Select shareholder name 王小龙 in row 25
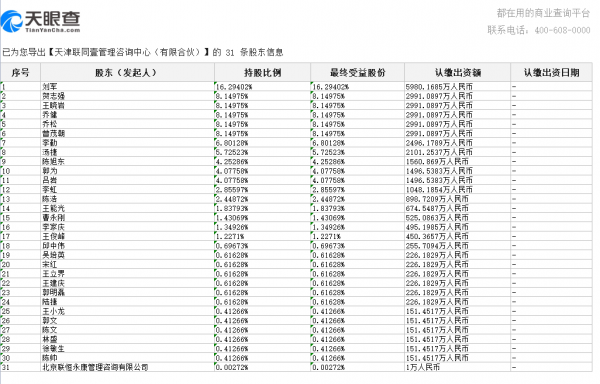600x384 pixels. click(x=53, y=311)
